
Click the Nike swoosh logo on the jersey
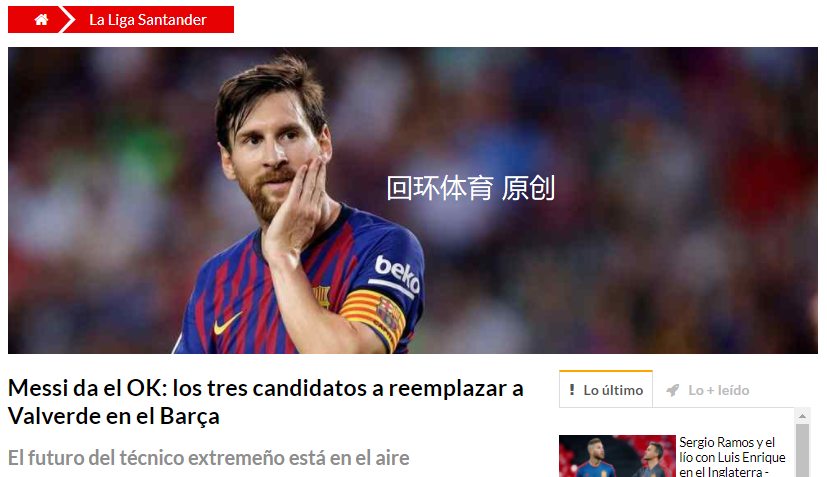227,323
